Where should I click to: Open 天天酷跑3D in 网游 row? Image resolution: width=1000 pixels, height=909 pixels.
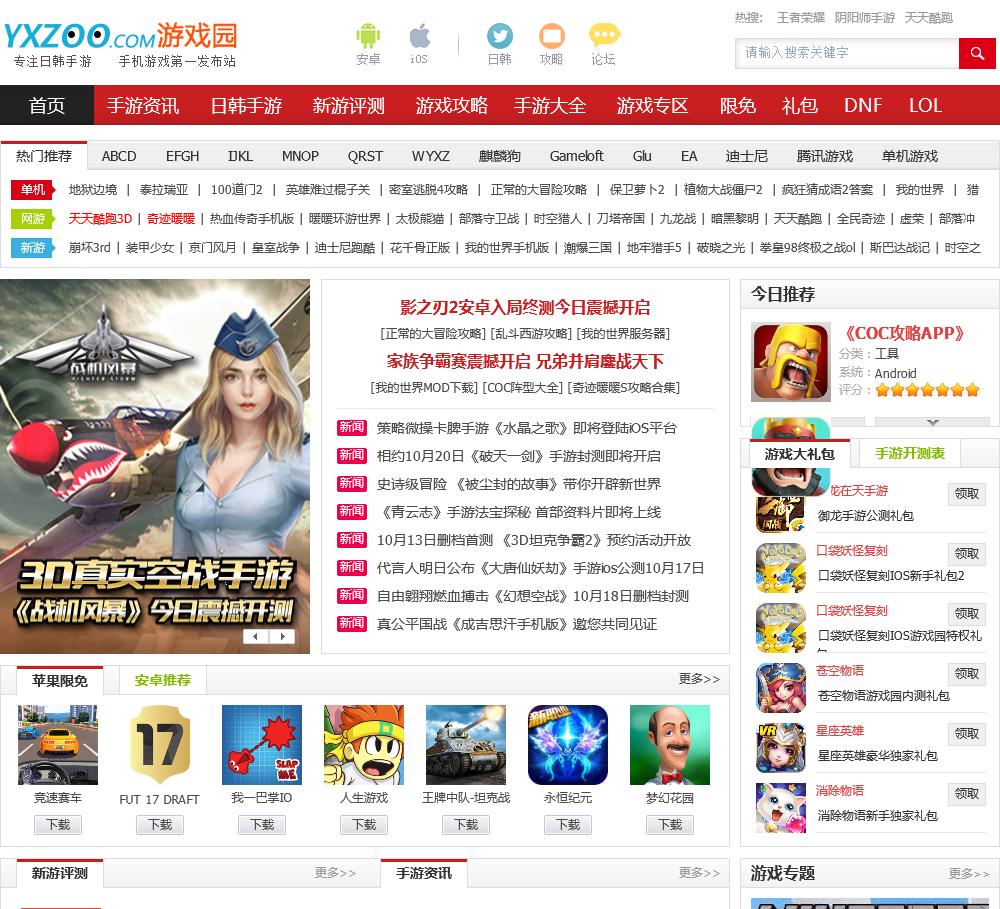pos(100,219)
